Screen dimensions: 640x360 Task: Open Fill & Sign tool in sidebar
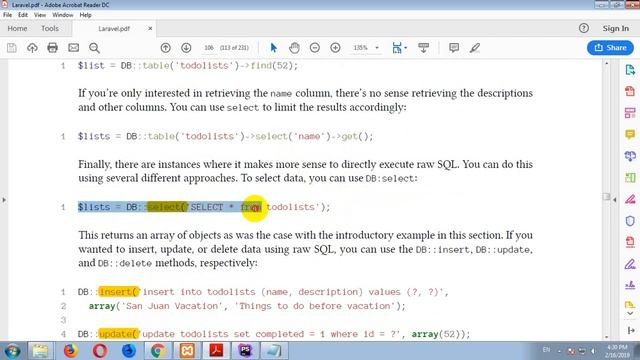pos(630,264)
